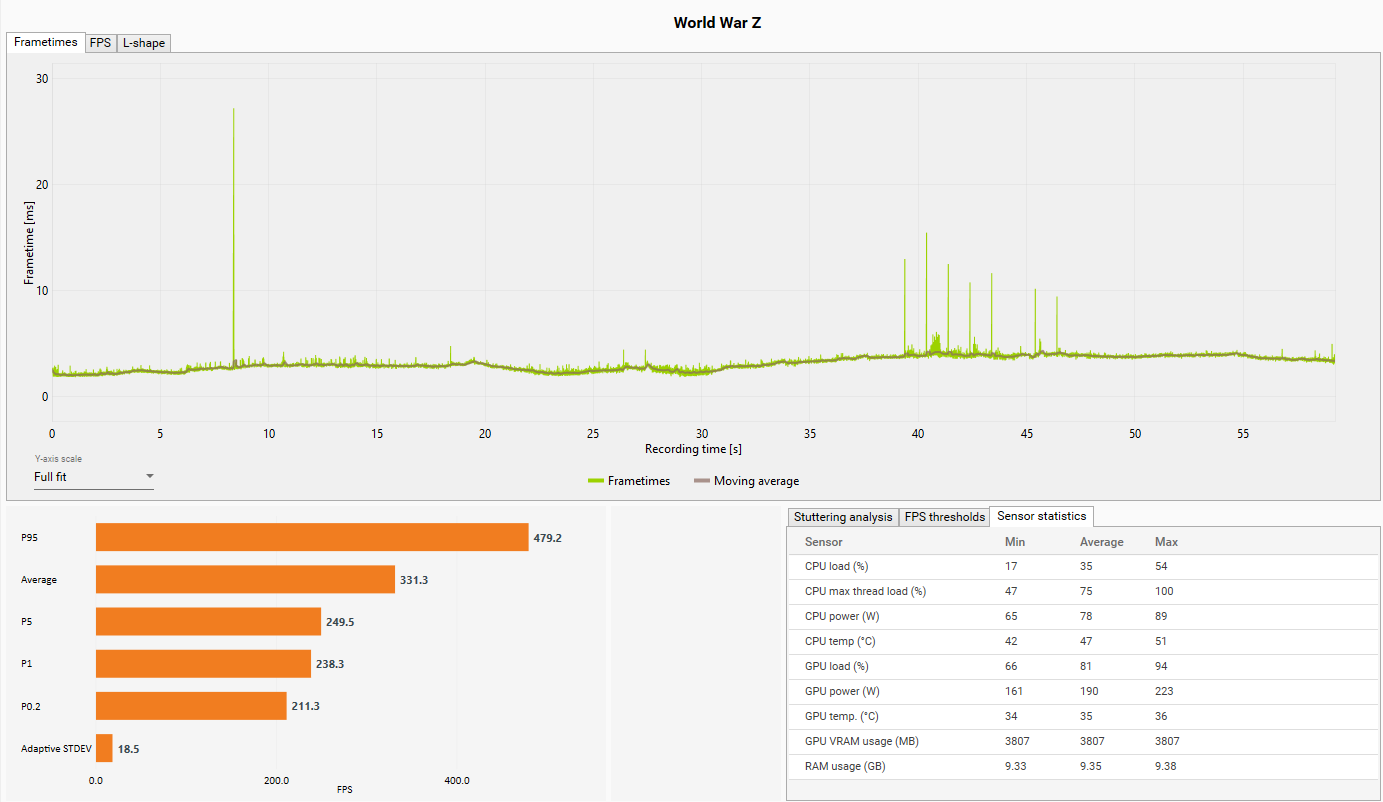Select the GPU VRAM usage (MB) row
The width and height of the screenshot is (1383, 802).
1082,741
